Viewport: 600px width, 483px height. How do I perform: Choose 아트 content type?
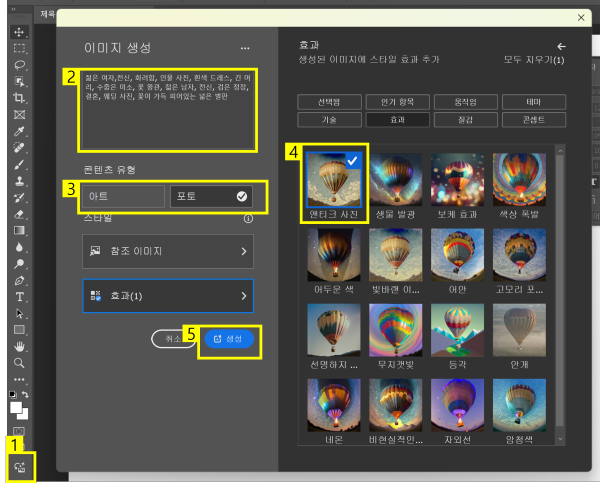(x=124, y=196)
